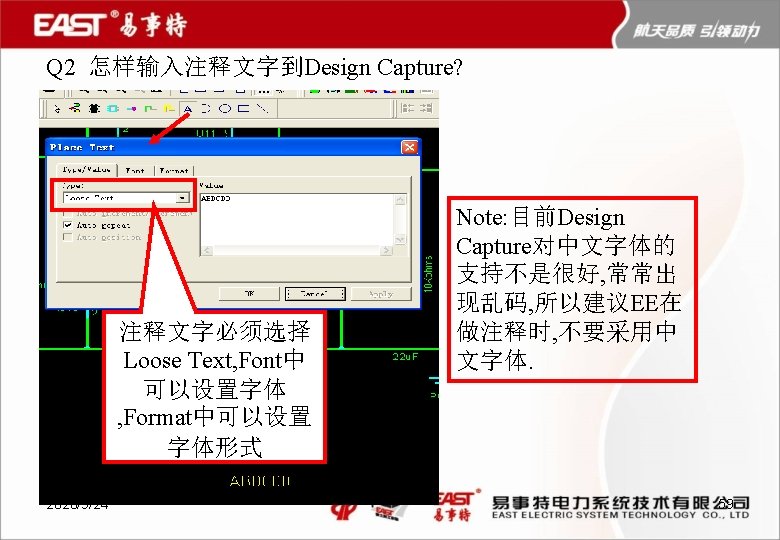Select the yellow label tool icon

coord(169,108)
